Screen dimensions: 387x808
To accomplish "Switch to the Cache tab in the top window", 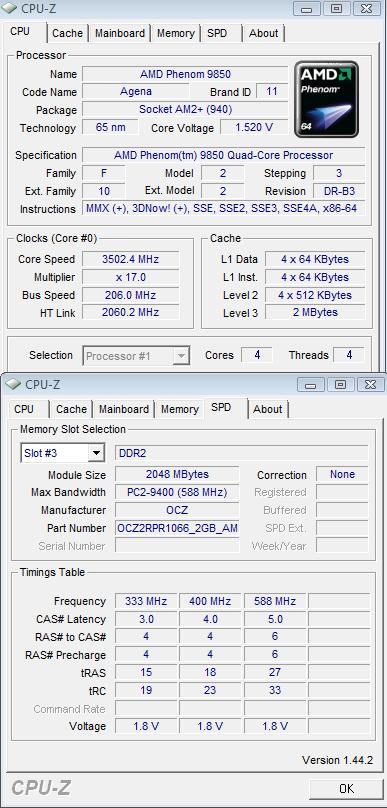I will [x=67, y=33].
